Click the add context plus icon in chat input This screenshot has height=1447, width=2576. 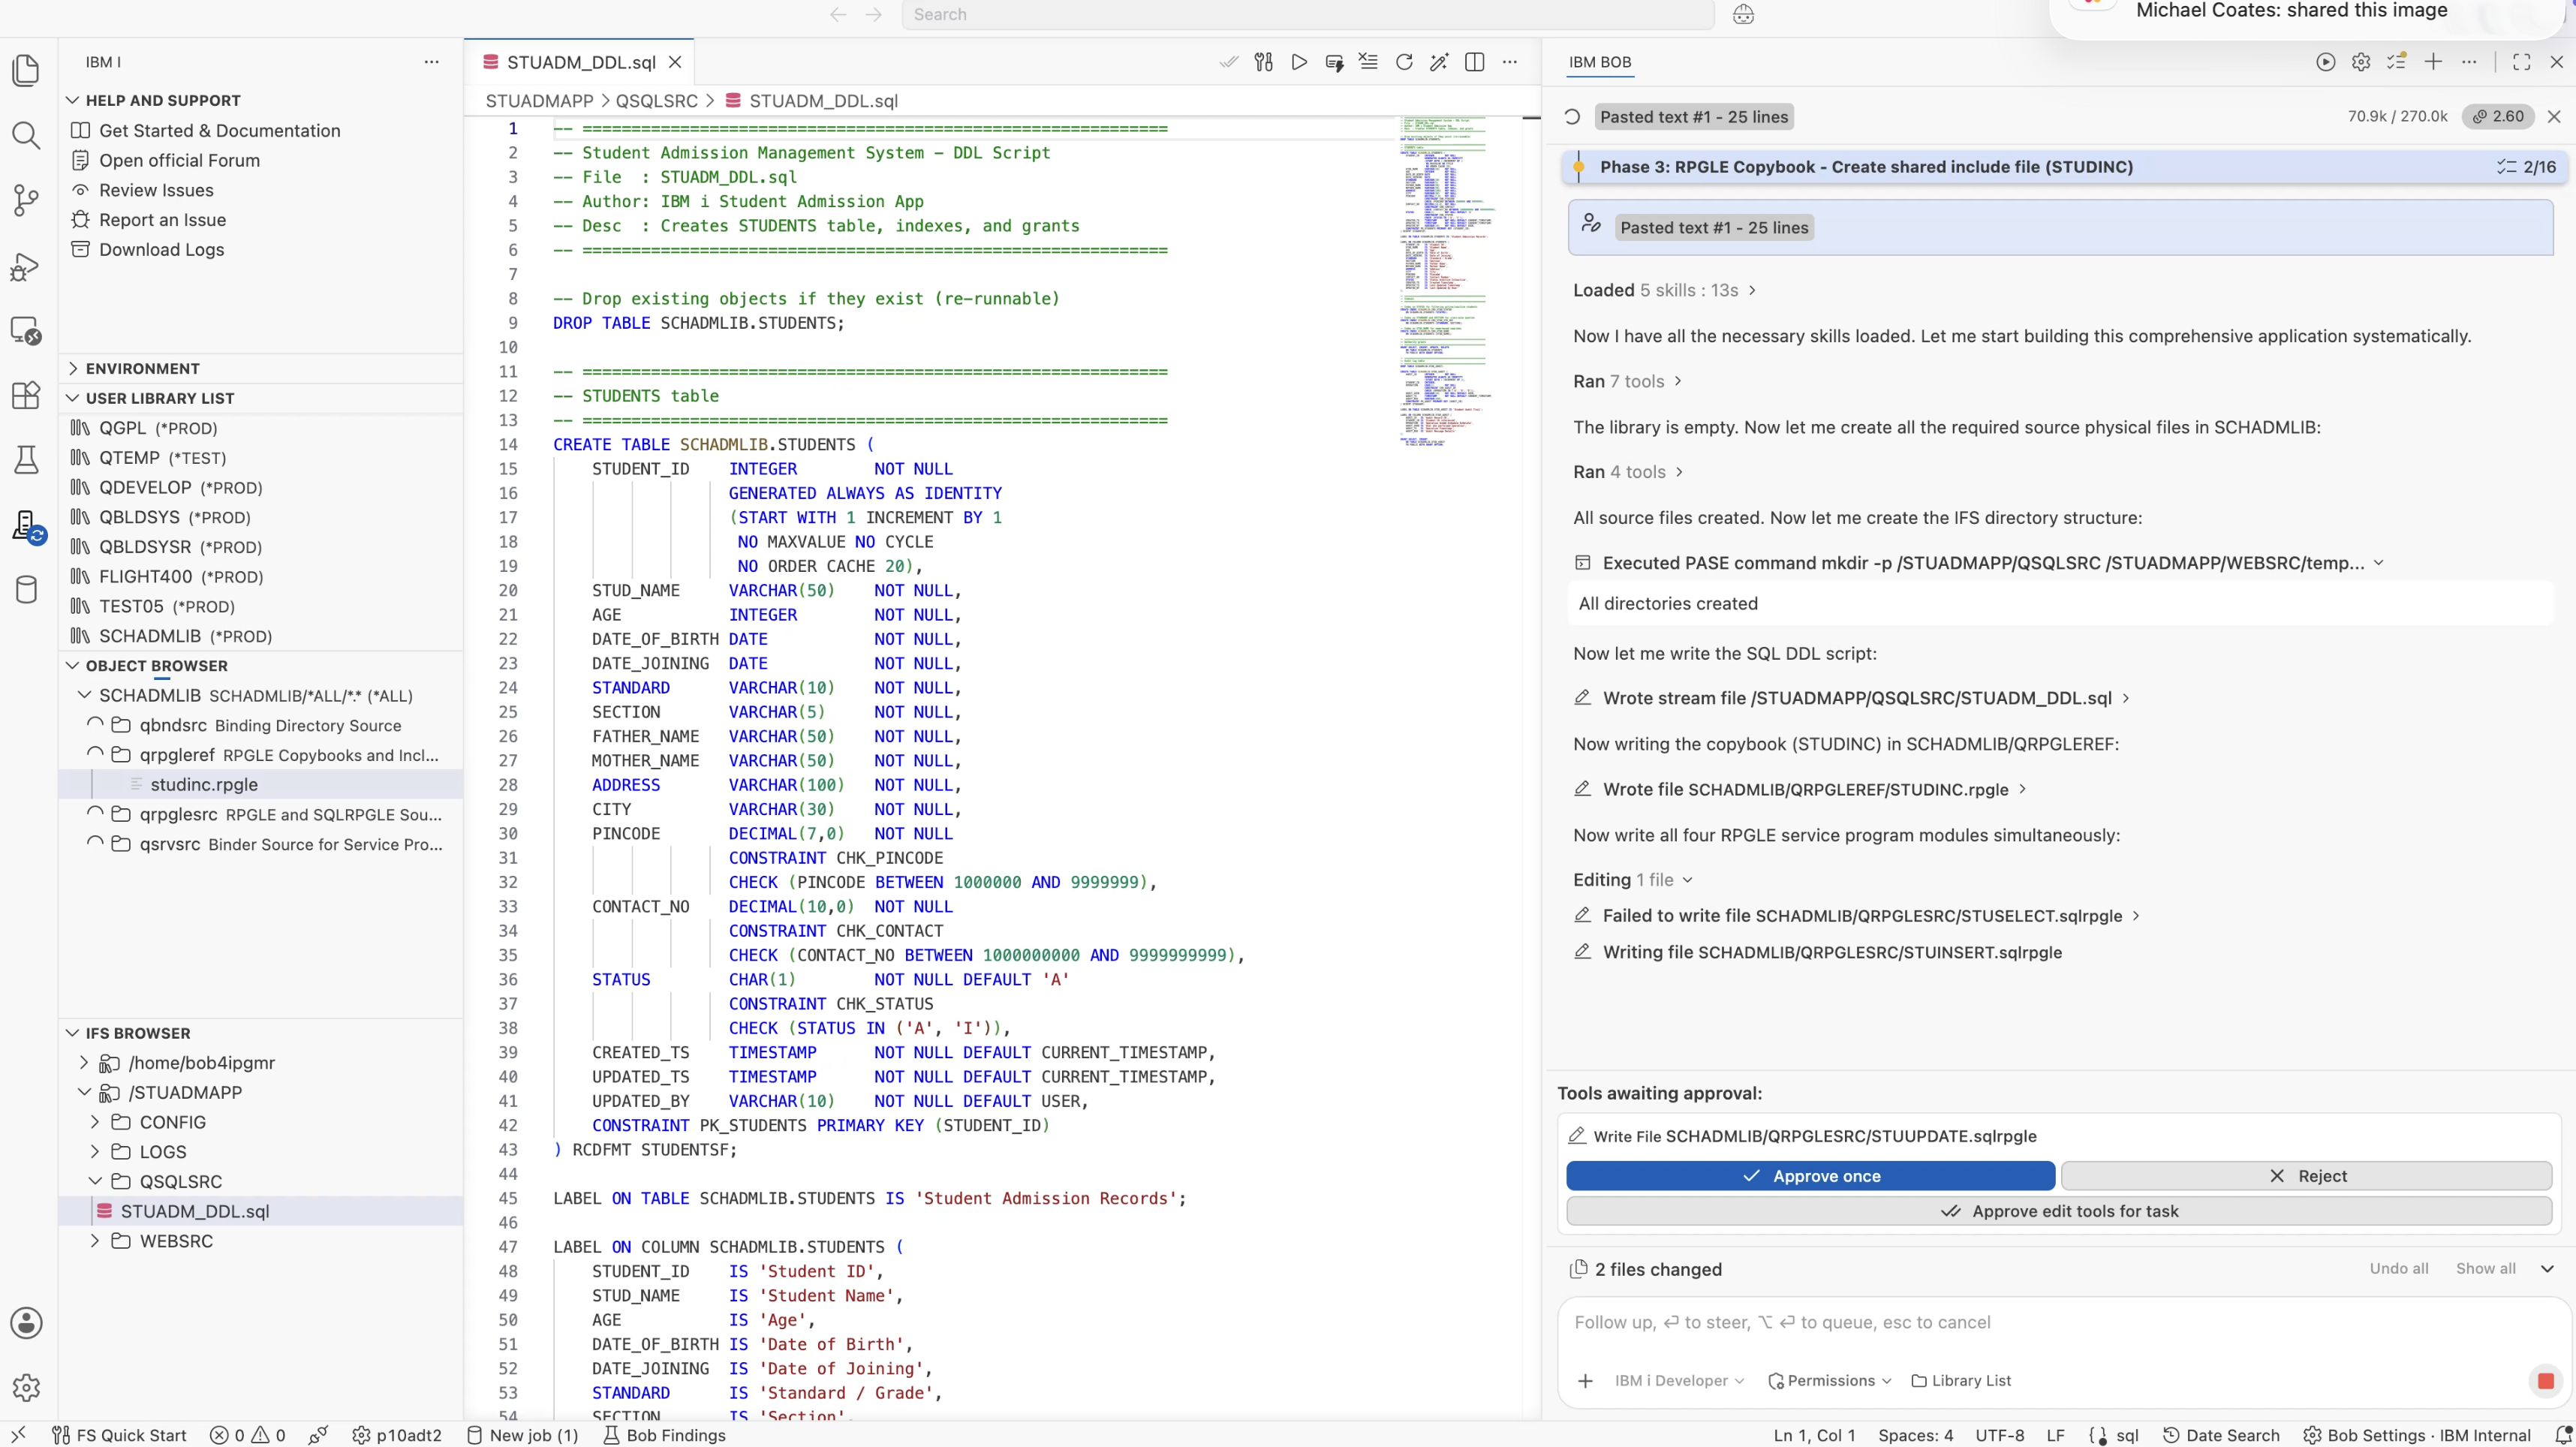pos(1585,1381)
